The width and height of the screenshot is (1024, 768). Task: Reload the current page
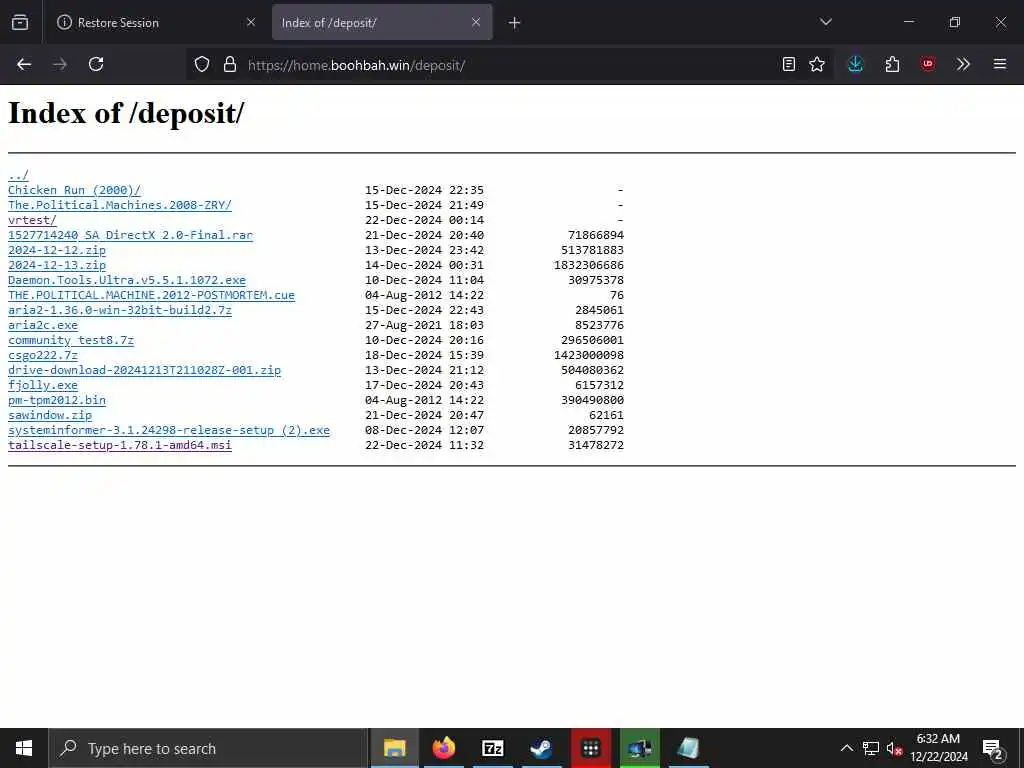click(96, 64)
